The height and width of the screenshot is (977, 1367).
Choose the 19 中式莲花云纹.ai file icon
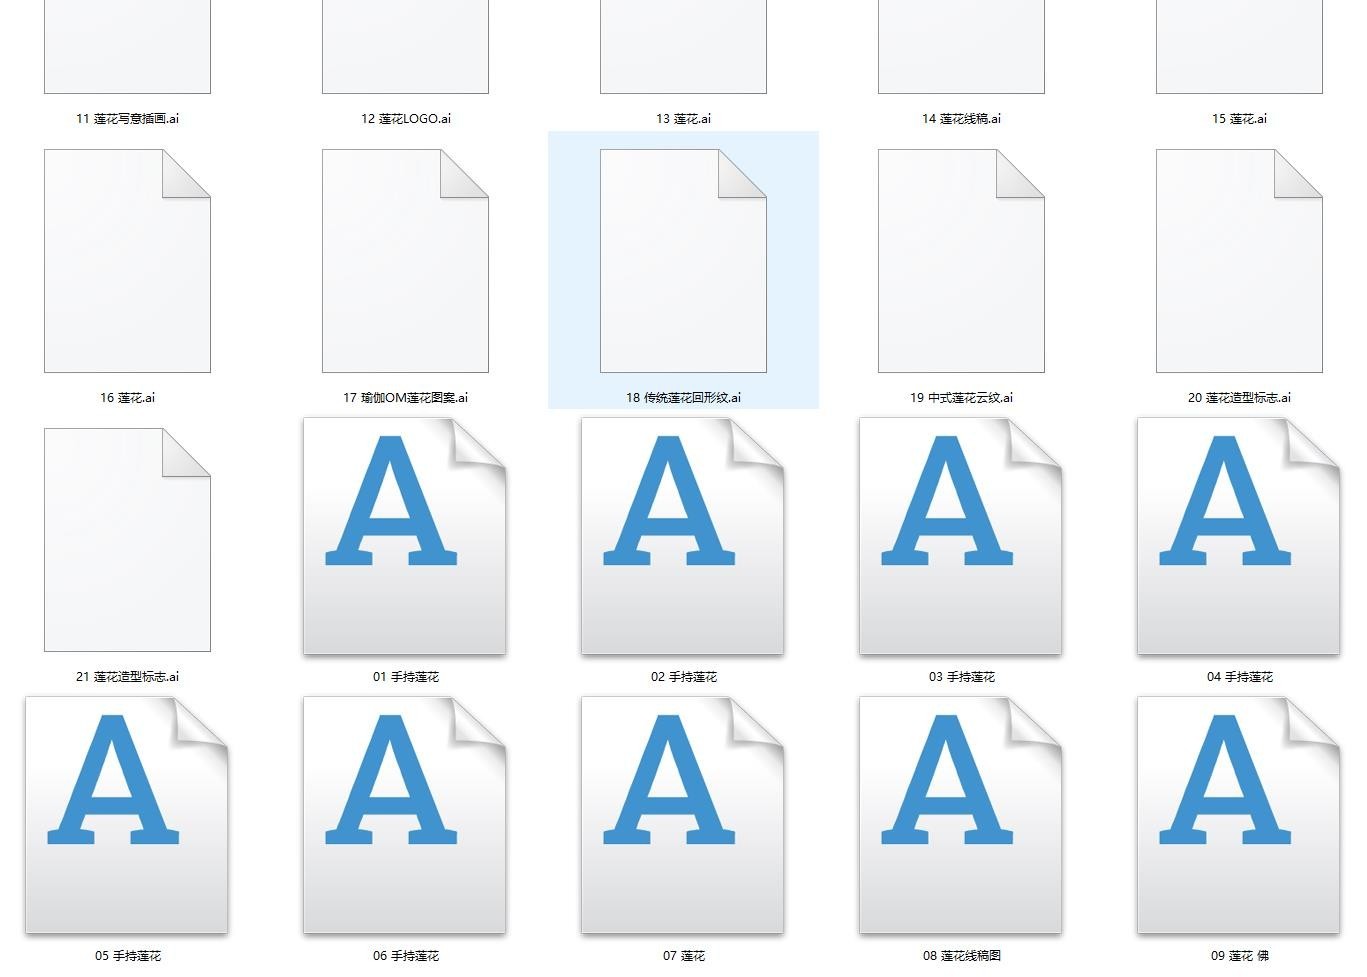961,261
